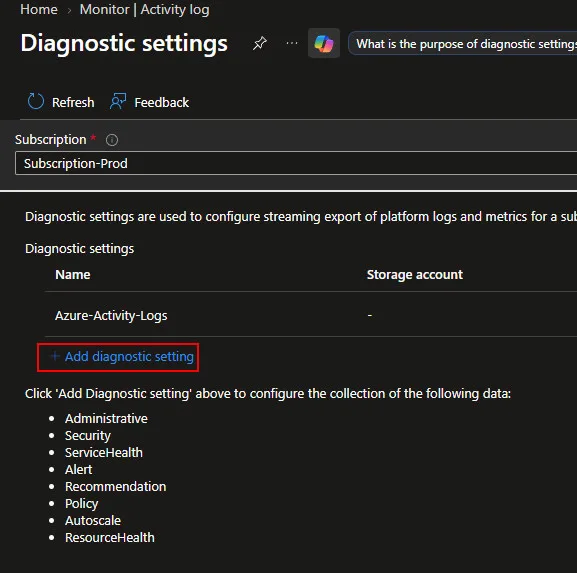Click the plus icon beside Add diagnostic setting

pyautogui.click(x=55, y=356)
